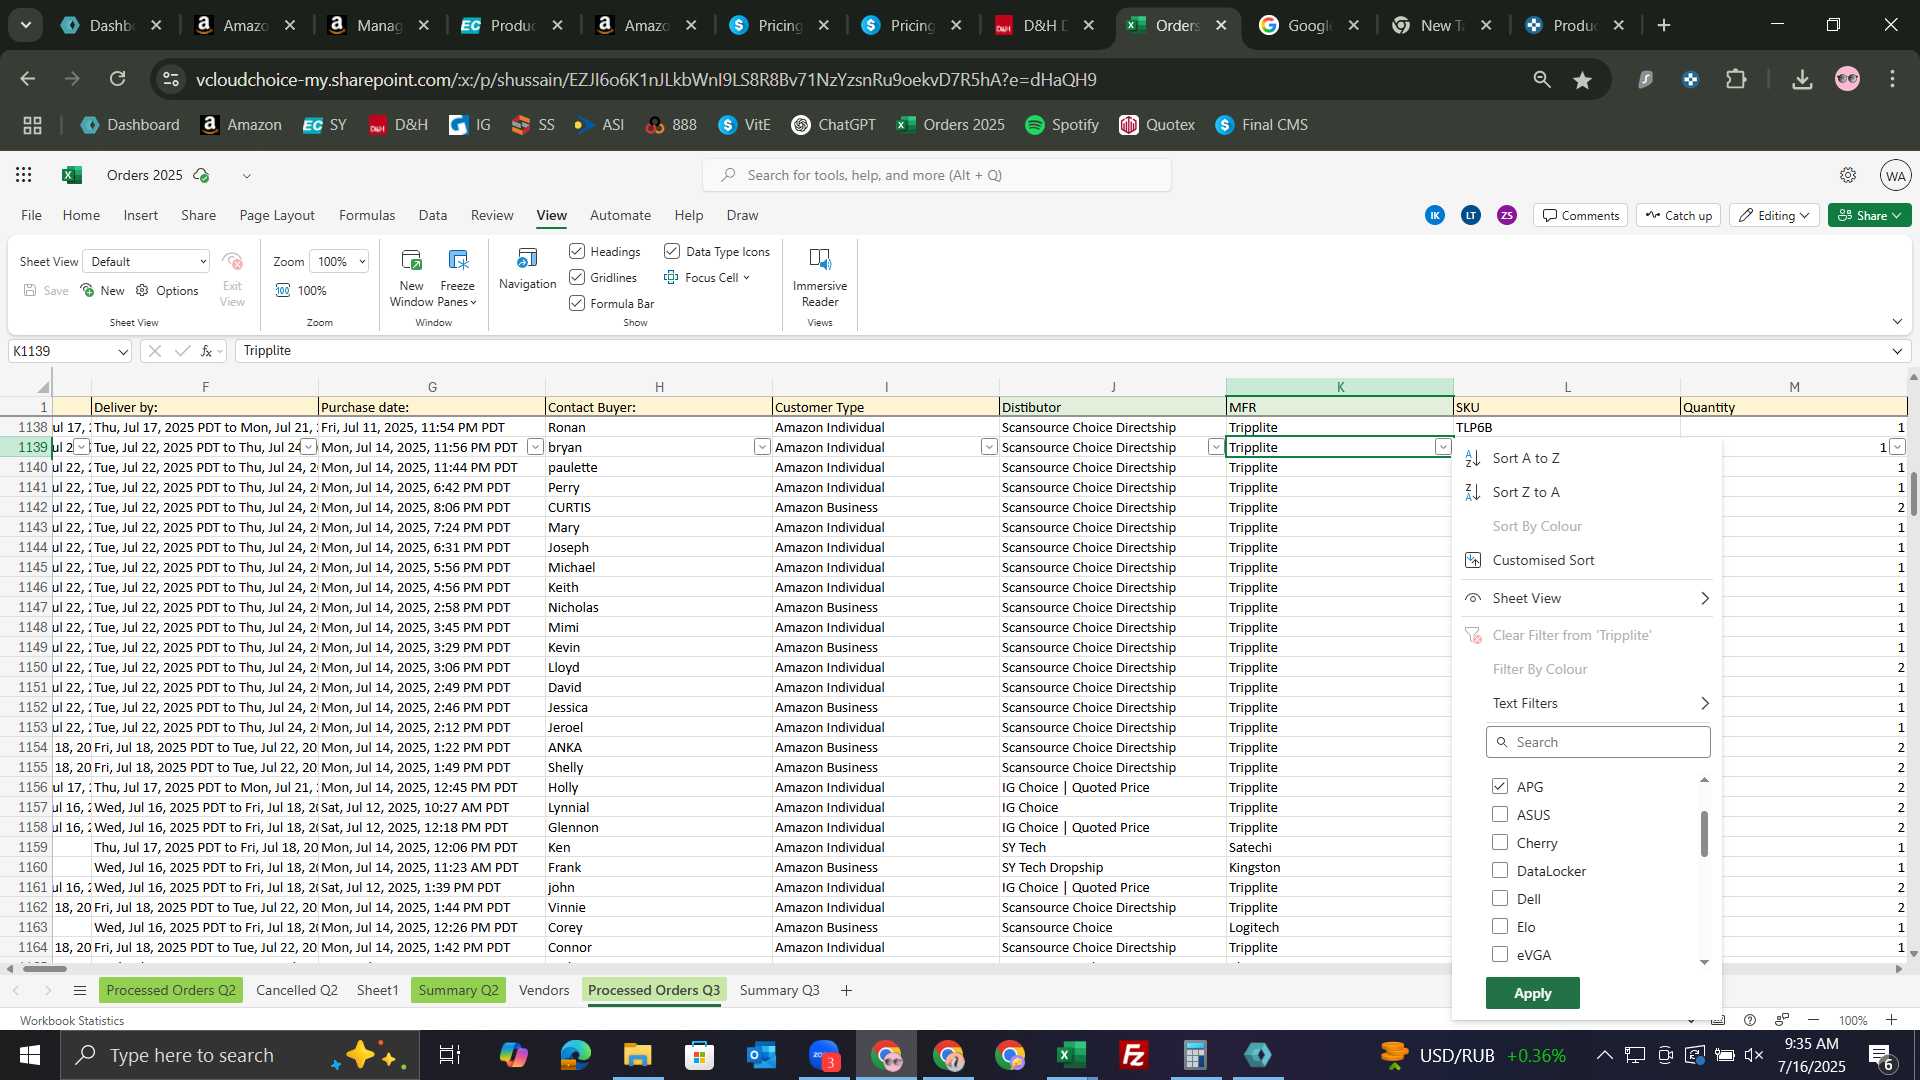Open Windows Start menu
This screenshot has height=1080, width=1920.
(x=29, y=1055)
